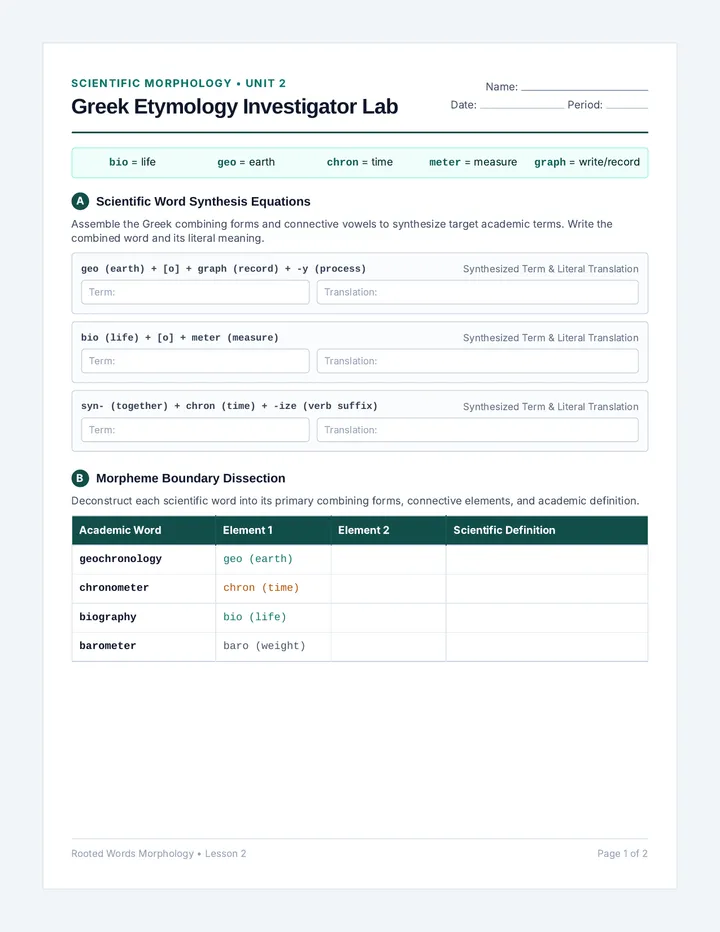Click the 'Synthesized Term & Literal Translation' label in geo card
The image size is (720, 932).
551,269
